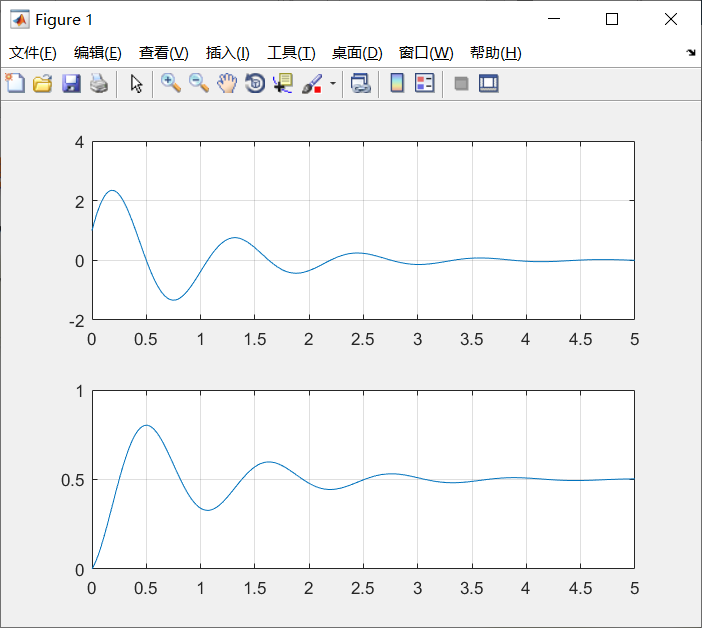The image size is (702, 628).
Task: Open the 桌面(D) menu
Action: click(357, 53)
